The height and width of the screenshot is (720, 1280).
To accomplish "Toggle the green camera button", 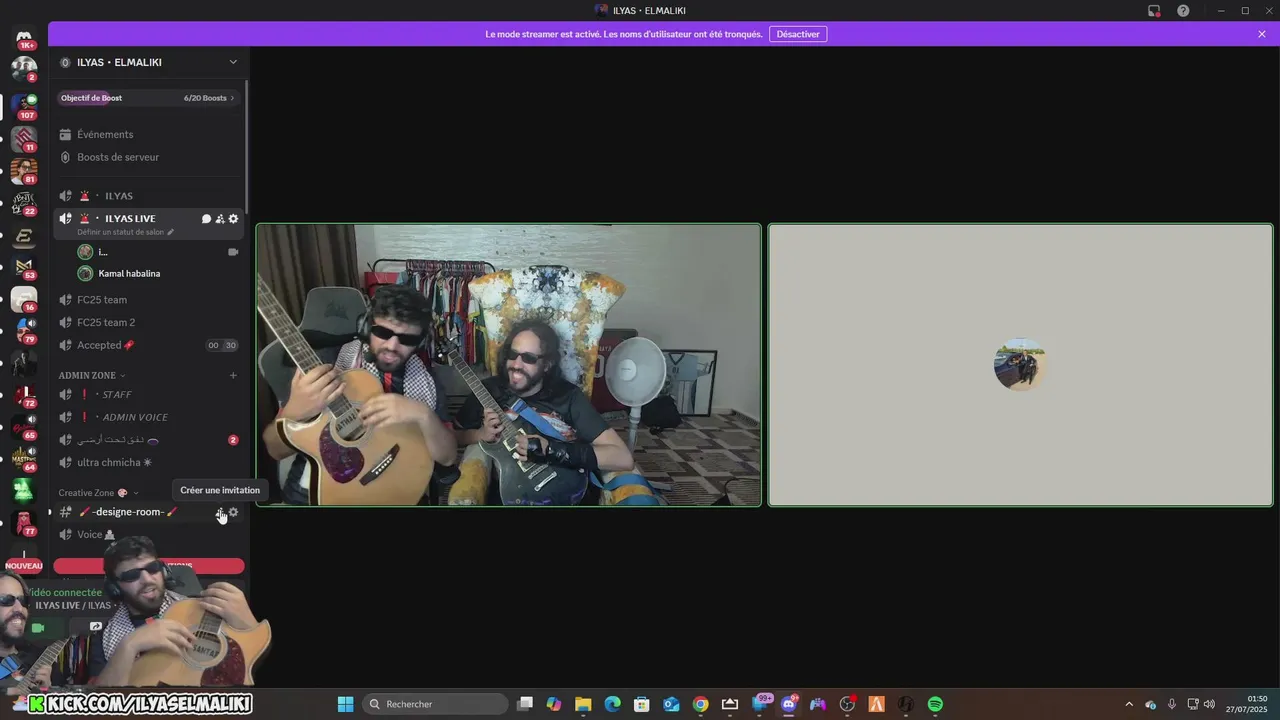I will tap(38, 628).
